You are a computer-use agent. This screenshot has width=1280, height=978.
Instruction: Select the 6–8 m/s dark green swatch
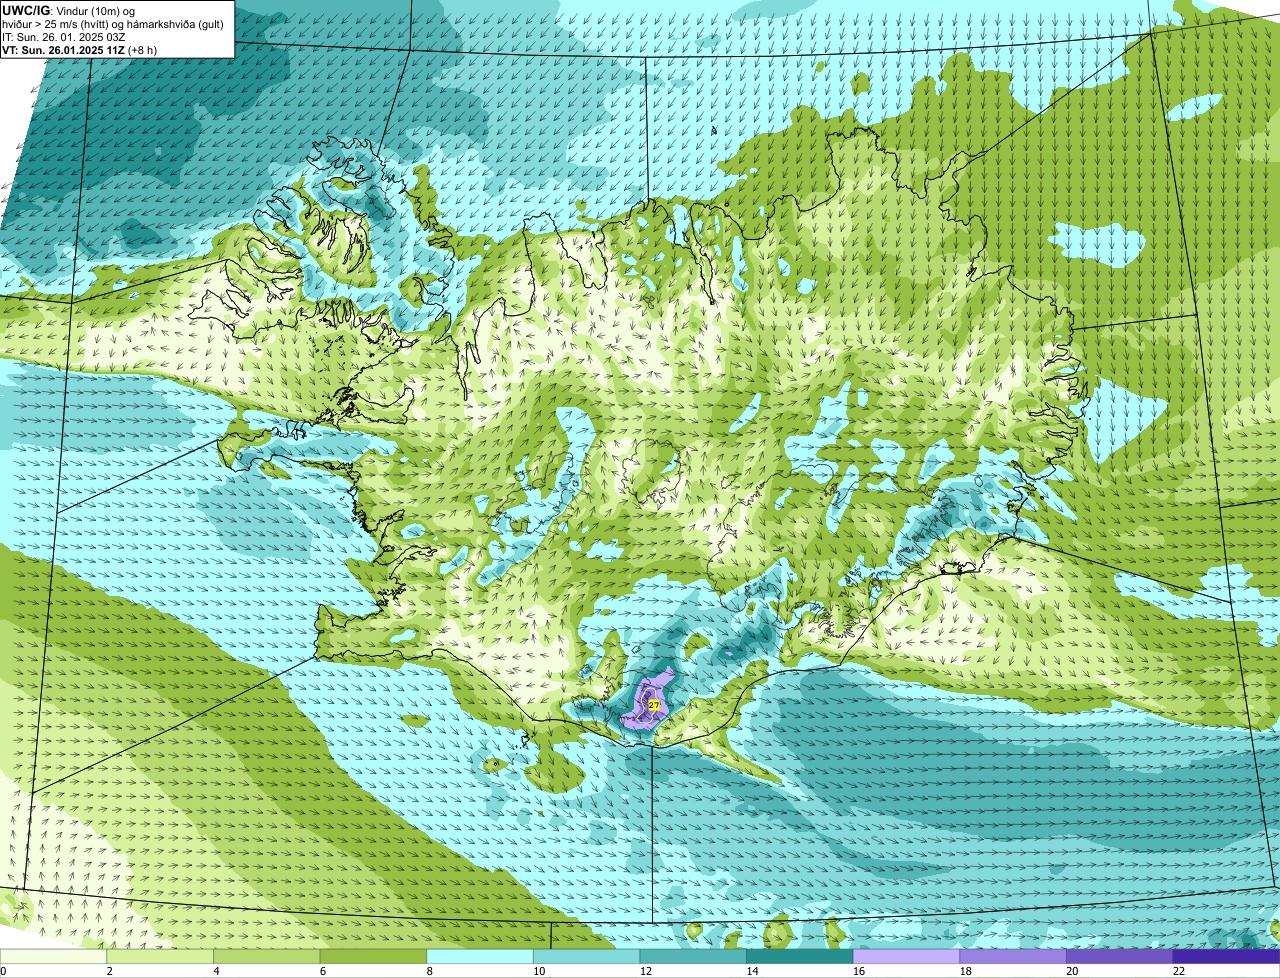coord(373,957)
